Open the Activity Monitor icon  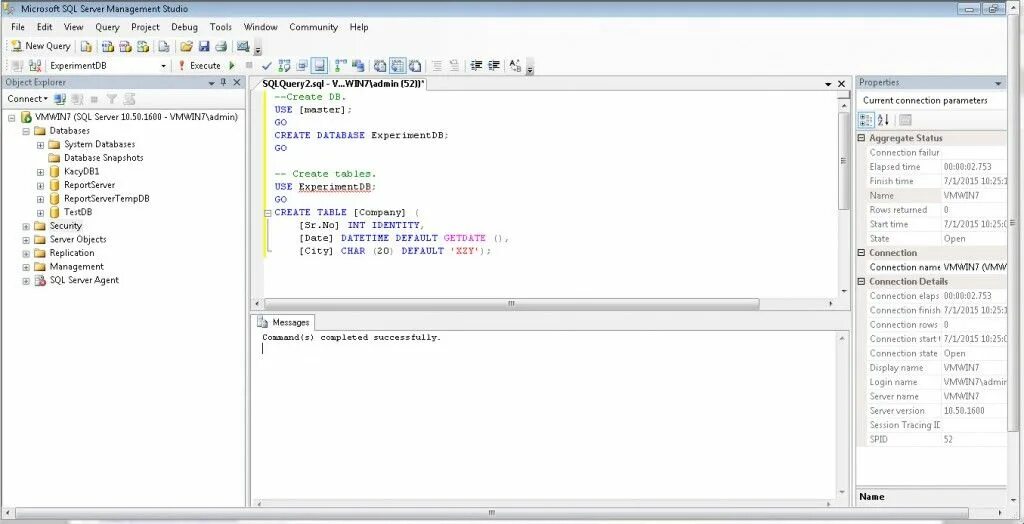243,46
